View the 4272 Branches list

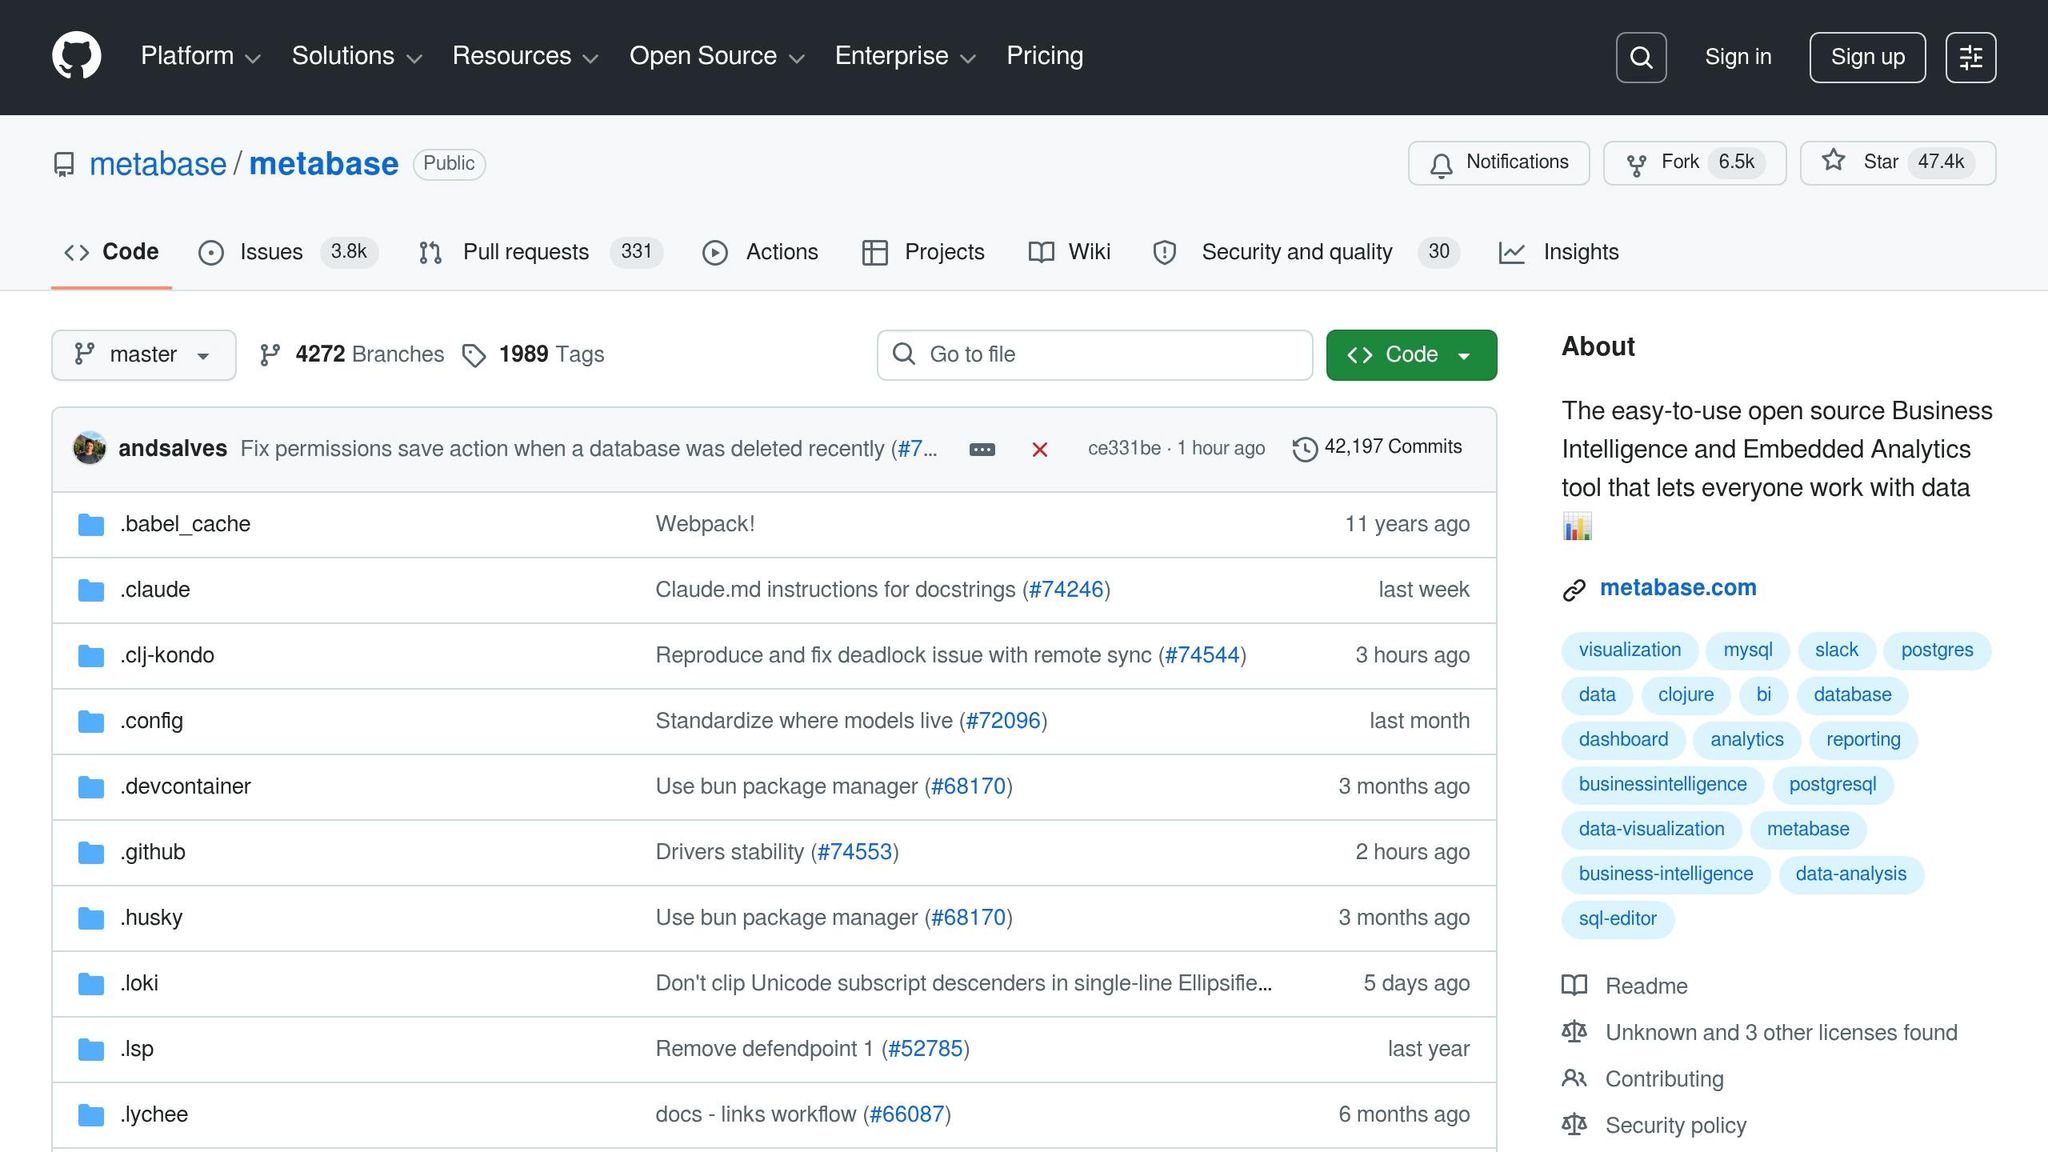click(351, 355)
